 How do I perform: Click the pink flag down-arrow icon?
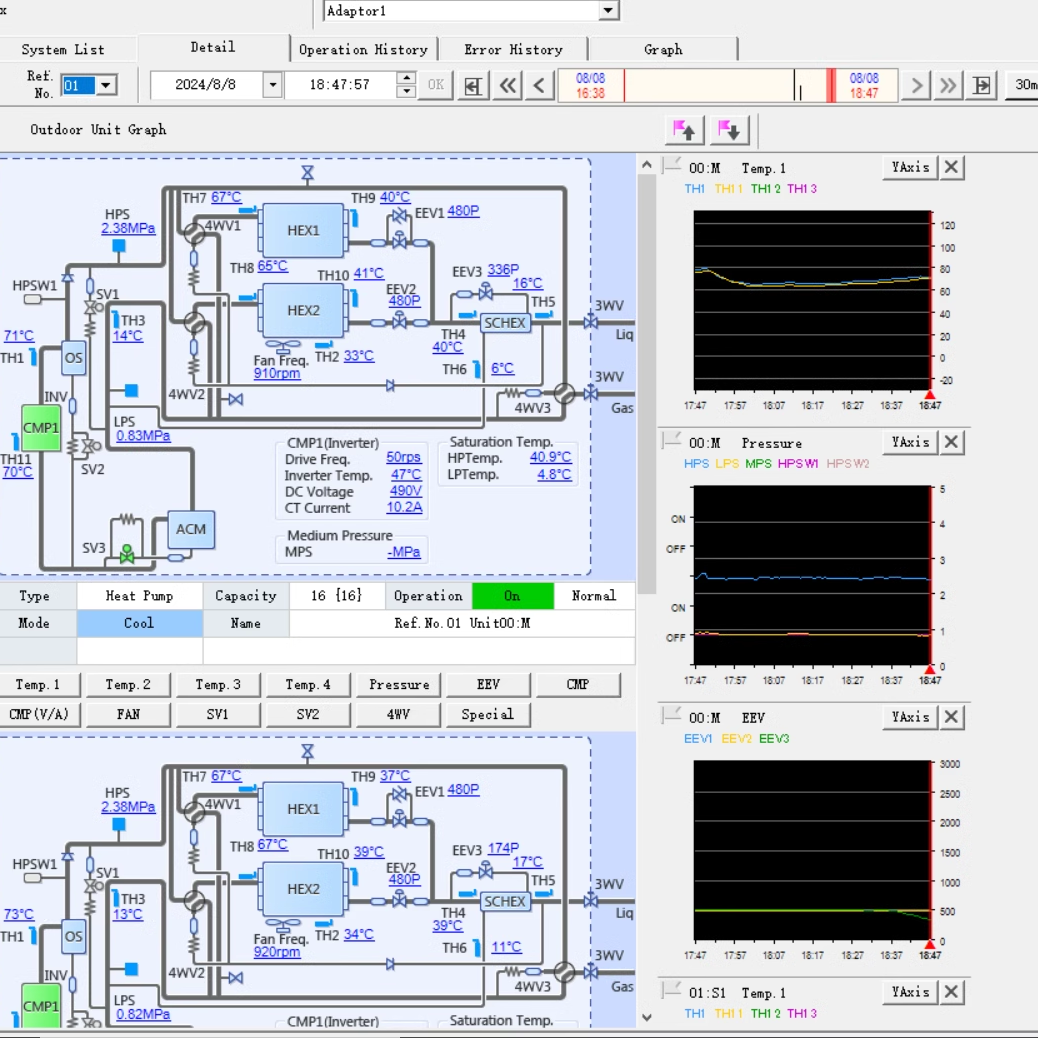tap(729, 130)
